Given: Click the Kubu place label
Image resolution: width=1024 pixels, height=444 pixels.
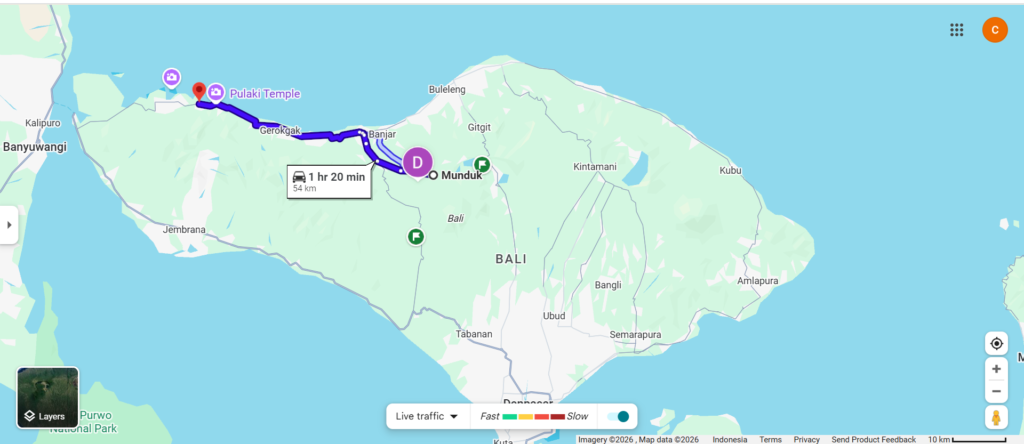Looking at the screenshot, I should coord(730,170).
